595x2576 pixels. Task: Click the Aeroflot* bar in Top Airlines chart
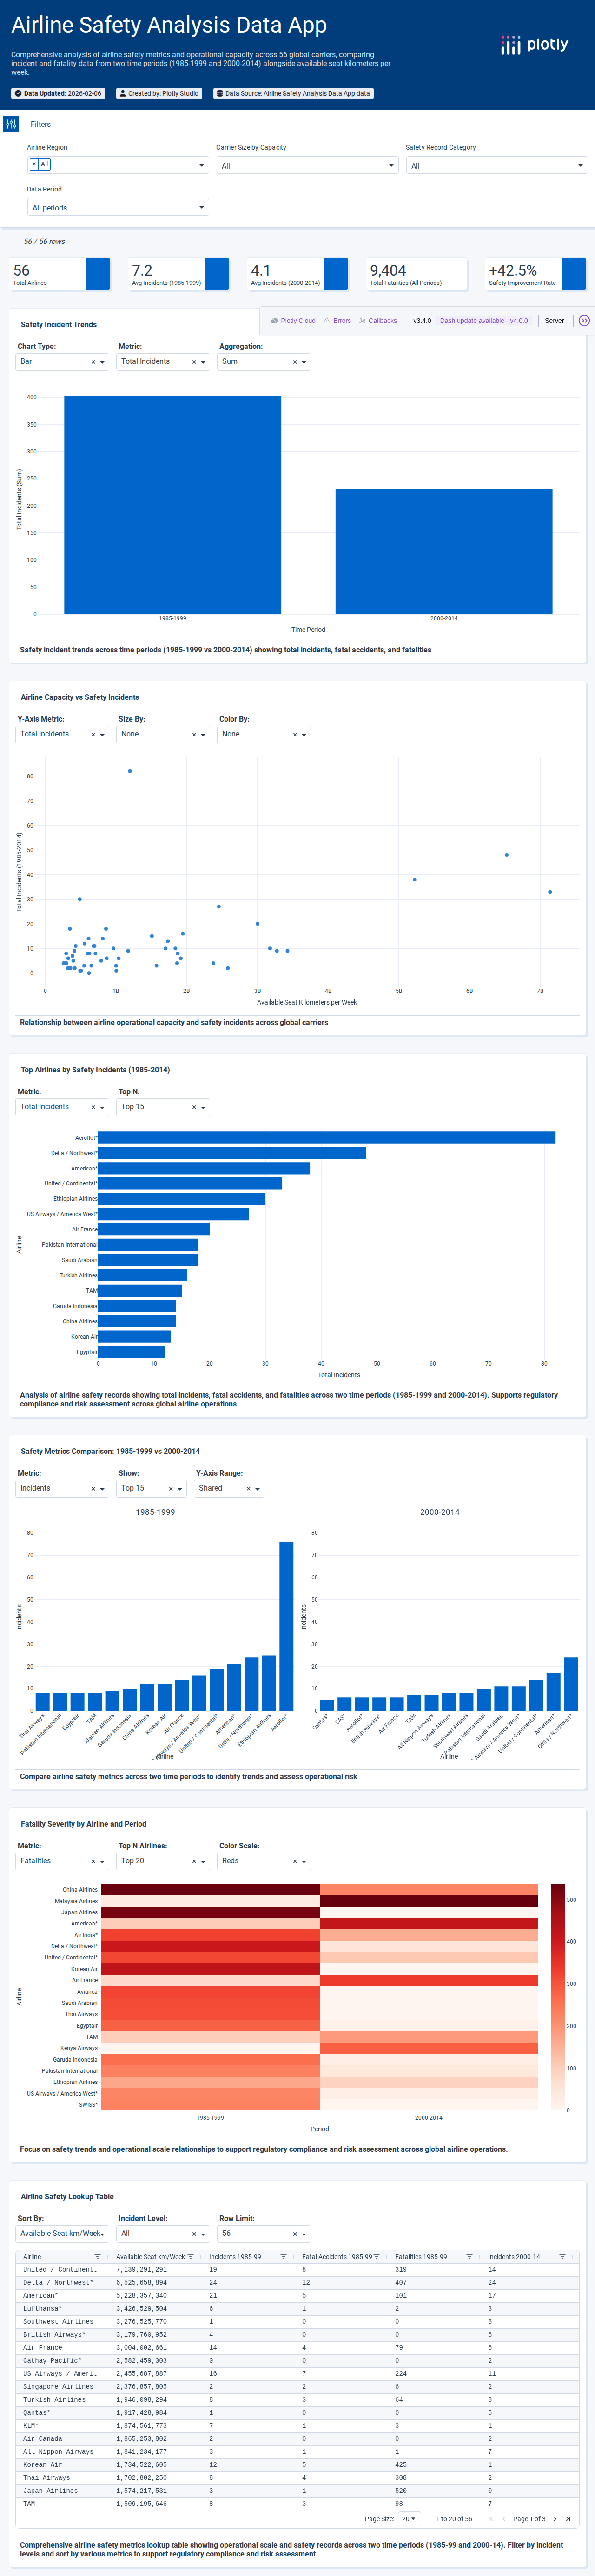tap(327, 1138)
